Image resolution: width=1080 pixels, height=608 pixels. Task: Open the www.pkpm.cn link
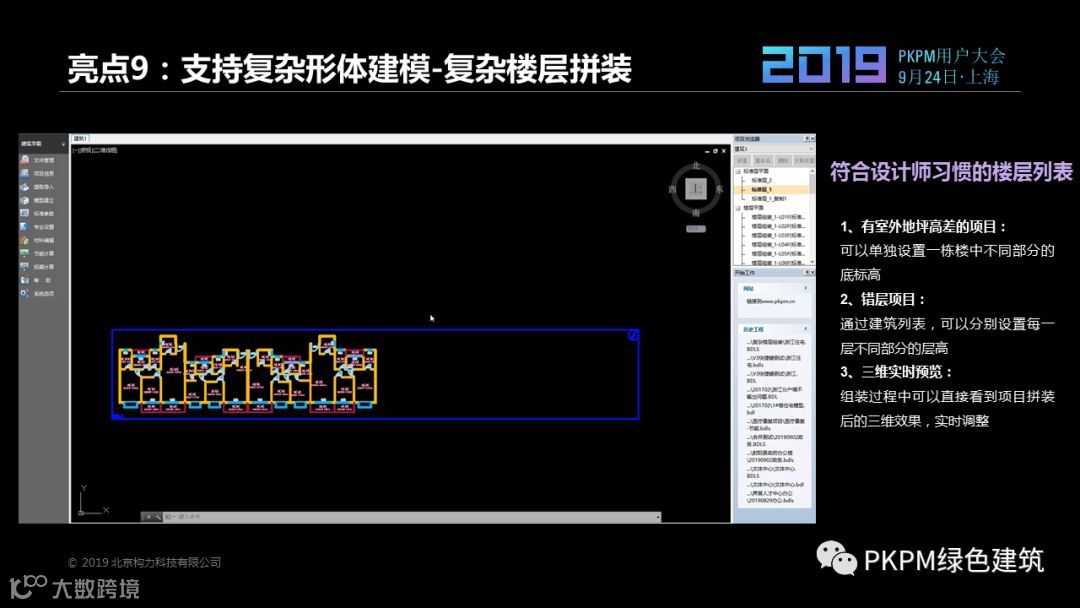coord(771,301)
